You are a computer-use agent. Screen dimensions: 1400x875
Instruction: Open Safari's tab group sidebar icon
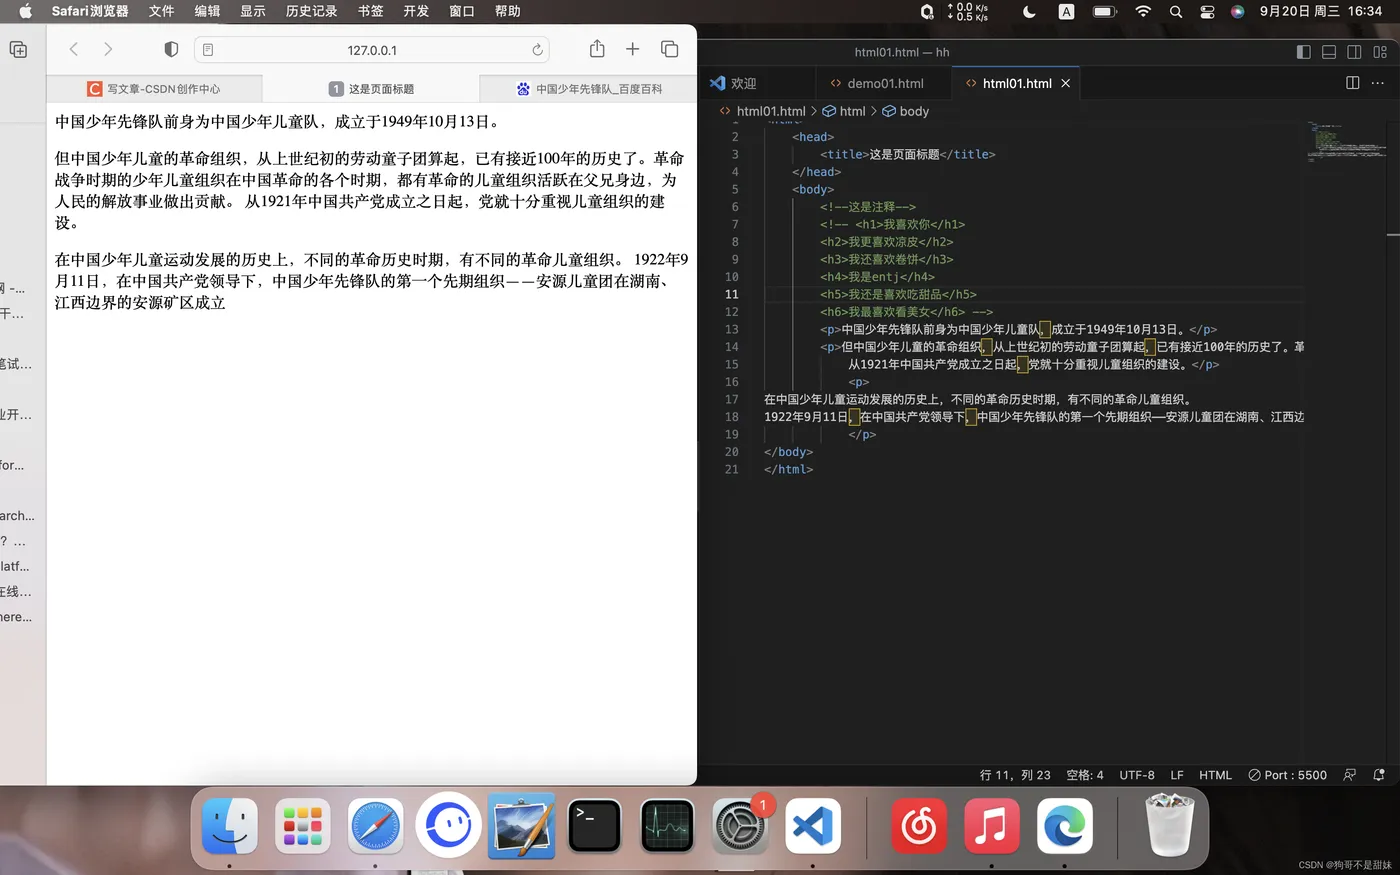18,49
